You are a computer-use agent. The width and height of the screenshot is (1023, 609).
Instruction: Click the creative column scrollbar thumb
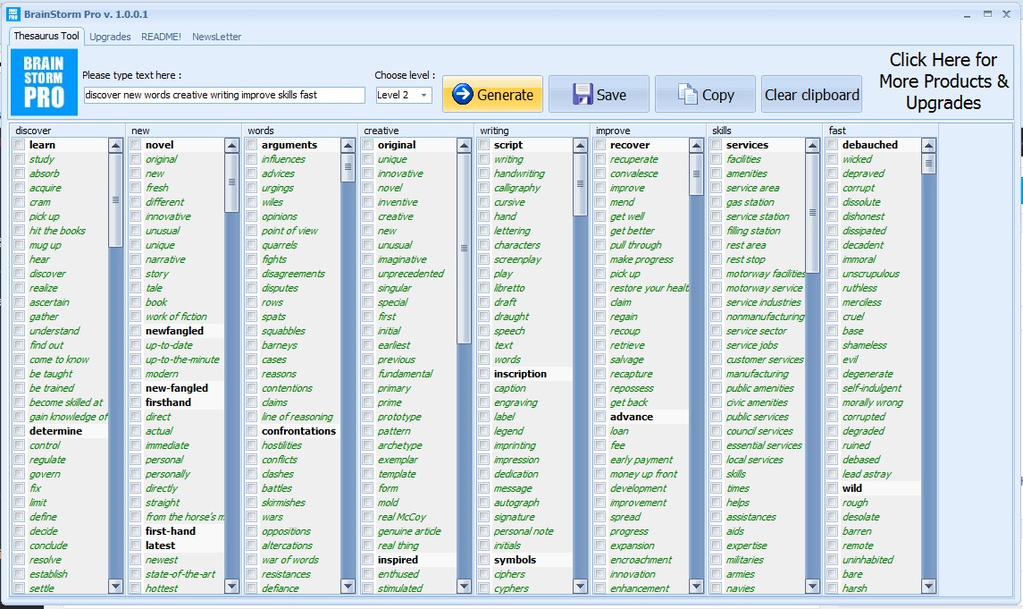[x=464, y=248]
